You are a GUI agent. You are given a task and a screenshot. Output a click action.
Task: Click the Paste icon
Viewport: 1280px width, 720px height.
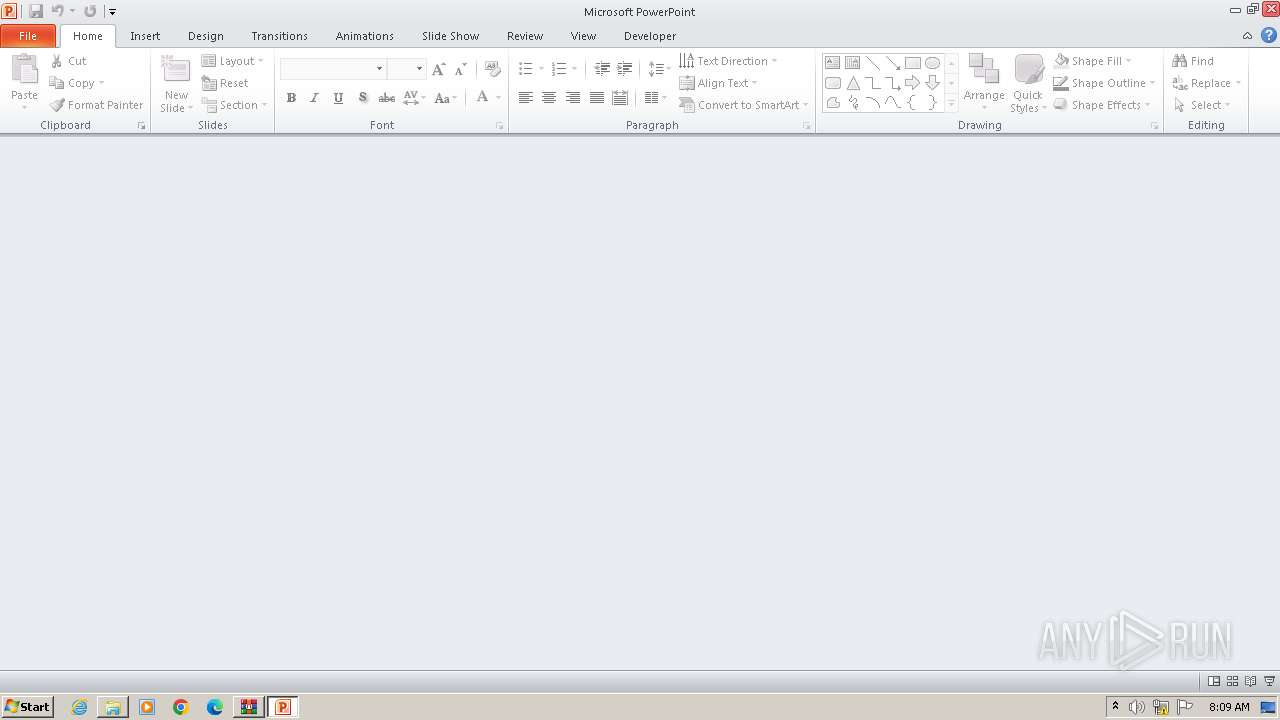24,71
